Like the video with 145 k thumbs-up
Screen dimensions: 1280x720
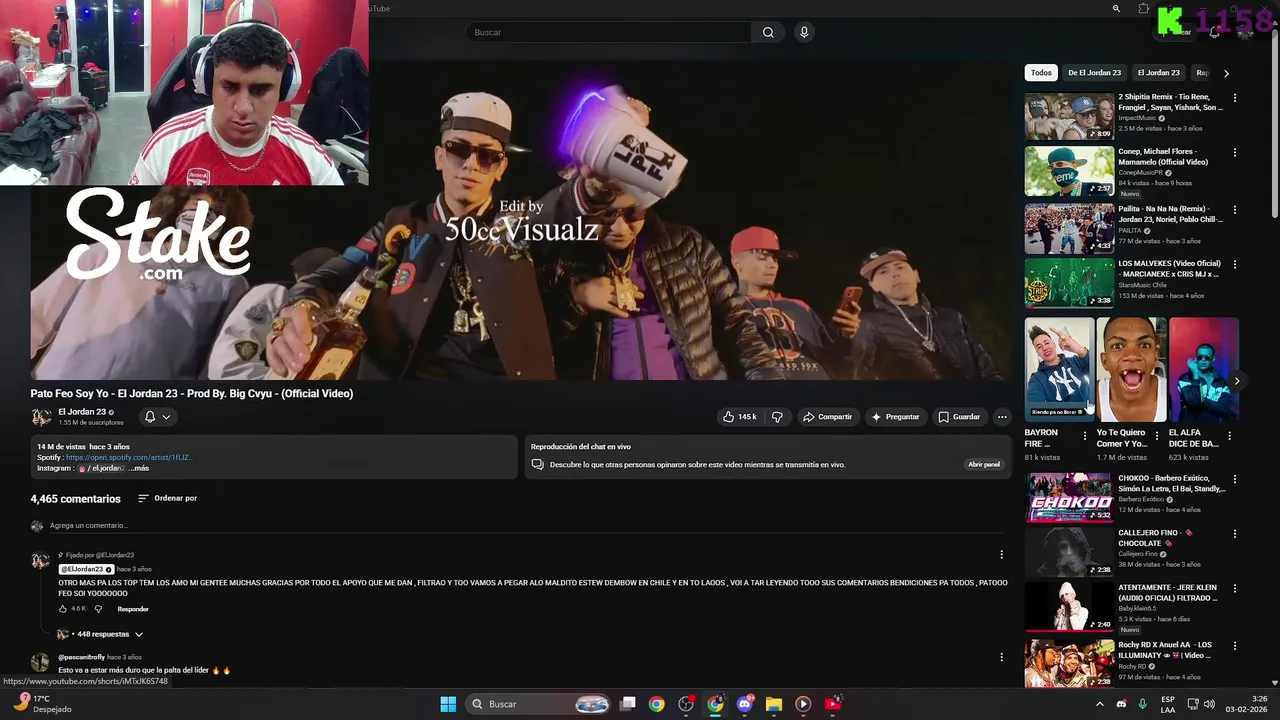click(x=739, y=417)
